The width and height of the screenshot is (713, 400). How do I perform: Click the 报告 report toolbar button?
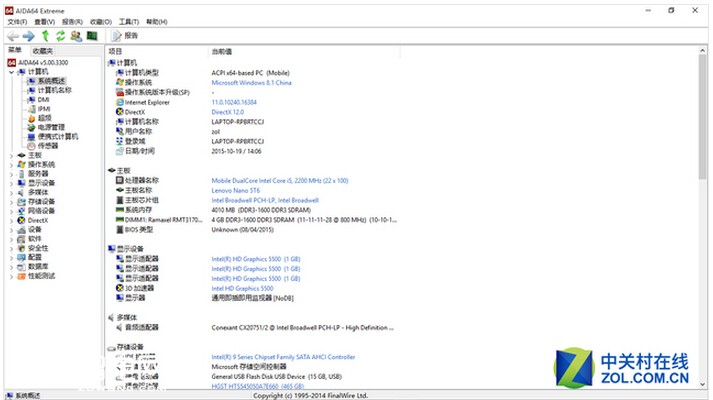click(x=125, y=36)
